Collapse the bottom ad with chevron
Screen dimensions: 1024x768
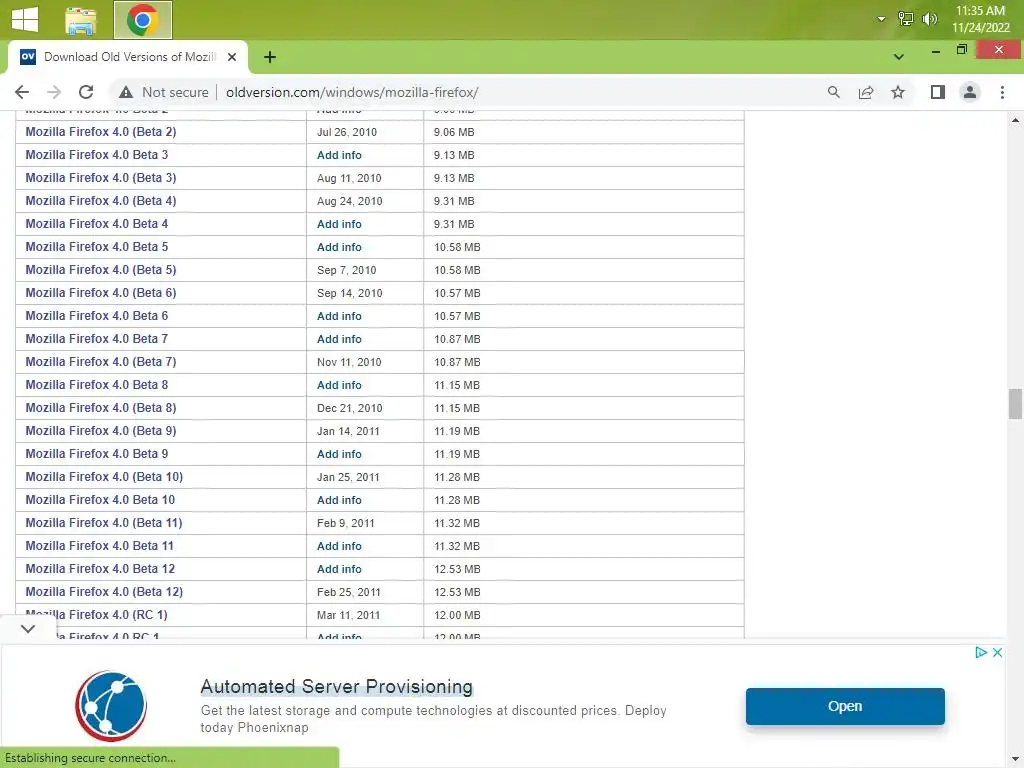[x=27, y=629]
